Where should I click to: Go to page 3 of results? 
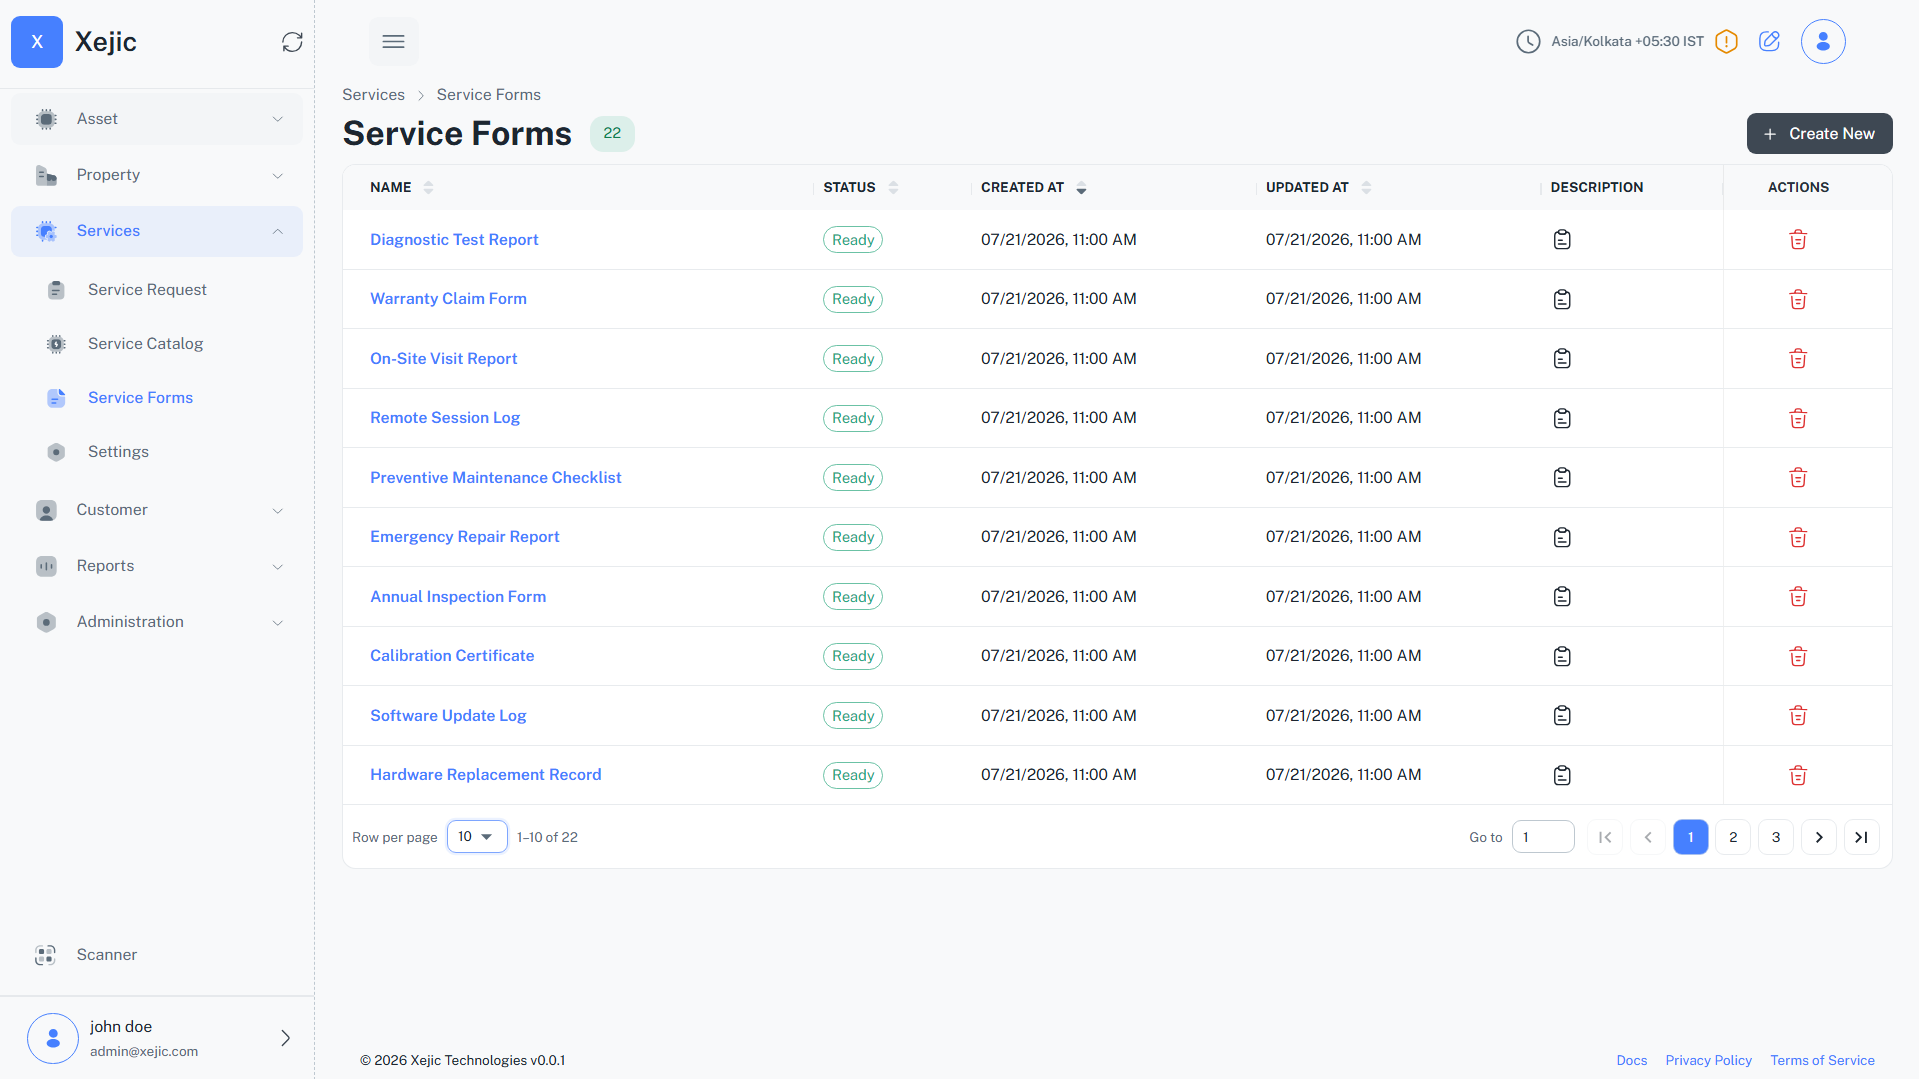point(1776,837)
